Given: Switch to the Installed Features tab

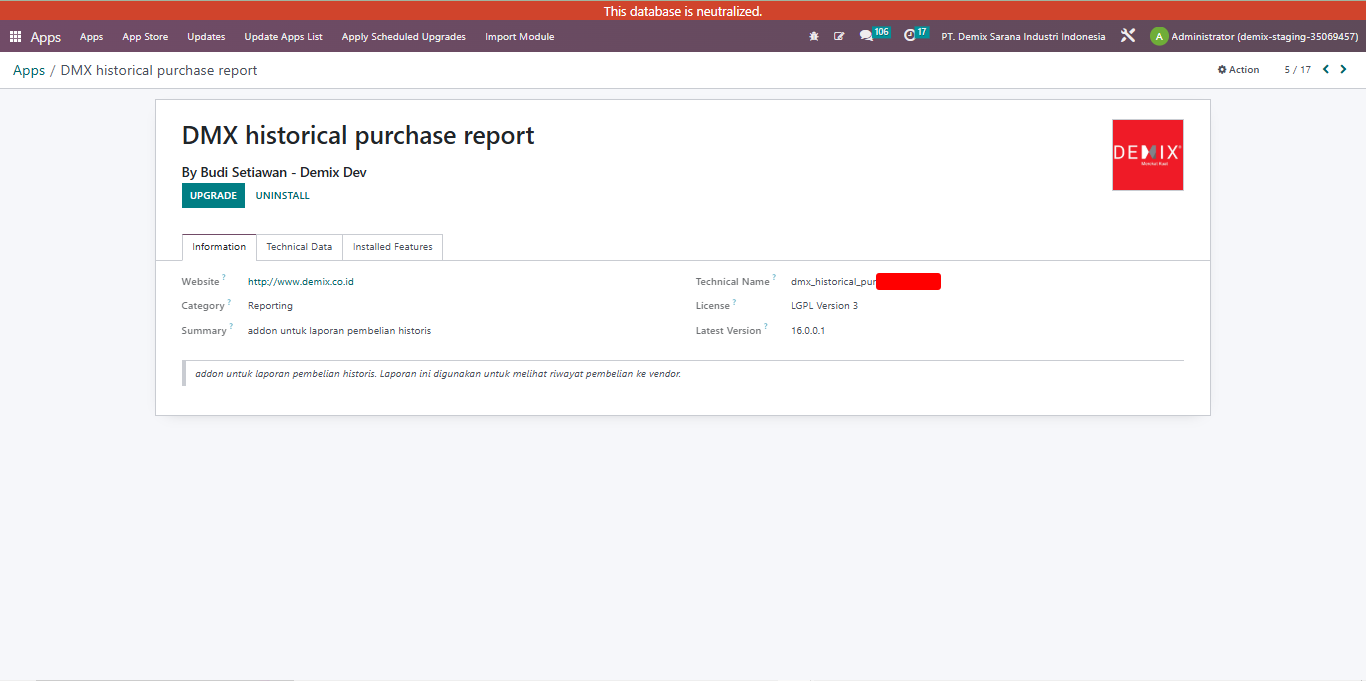Looking at the screenshot, I should click(x=392, y=247).
